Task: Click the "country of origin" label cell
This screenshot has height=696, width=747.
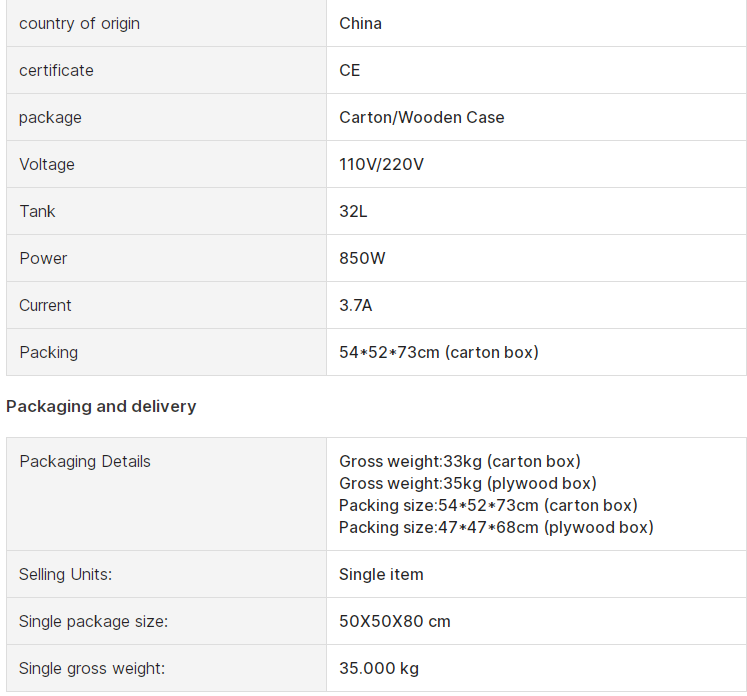Action: click(79, 23)
